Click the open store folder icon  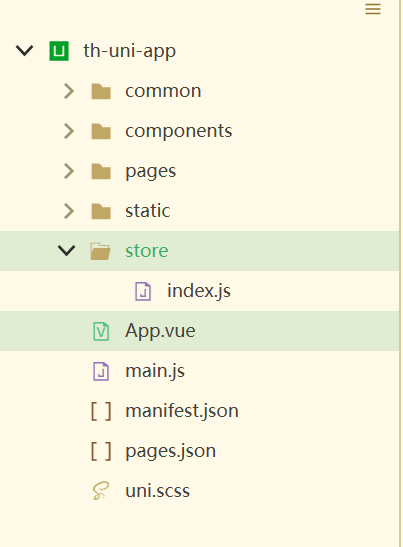point(100,251)
